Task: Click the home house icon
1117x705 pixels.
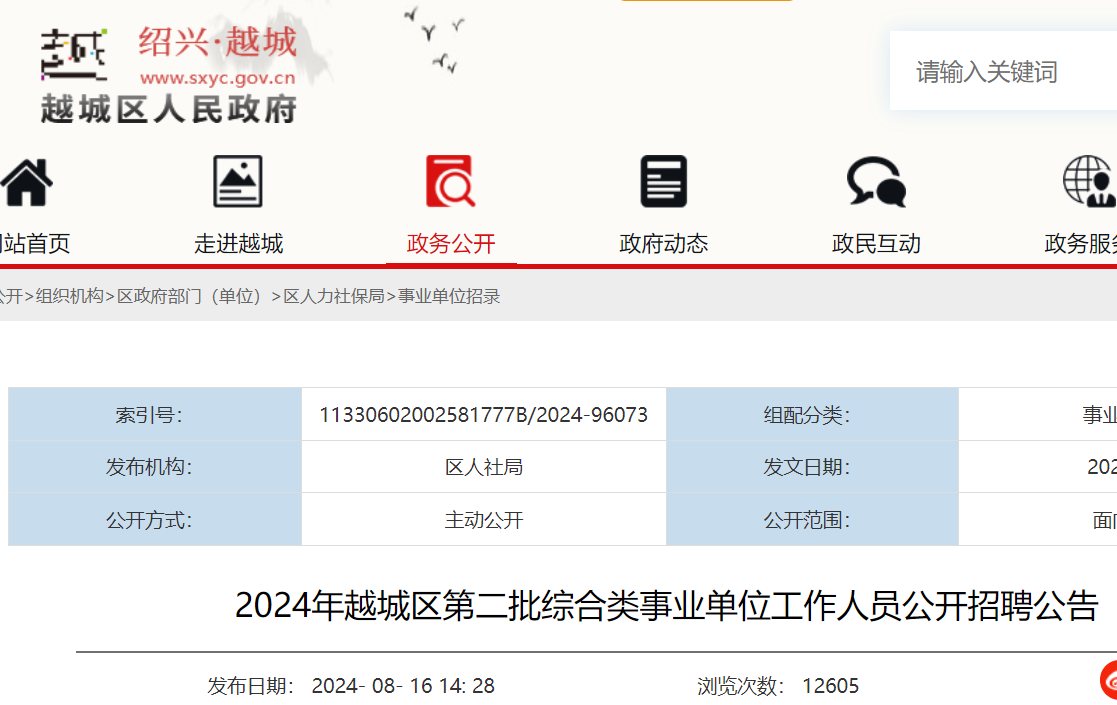Action: (26, 182)
